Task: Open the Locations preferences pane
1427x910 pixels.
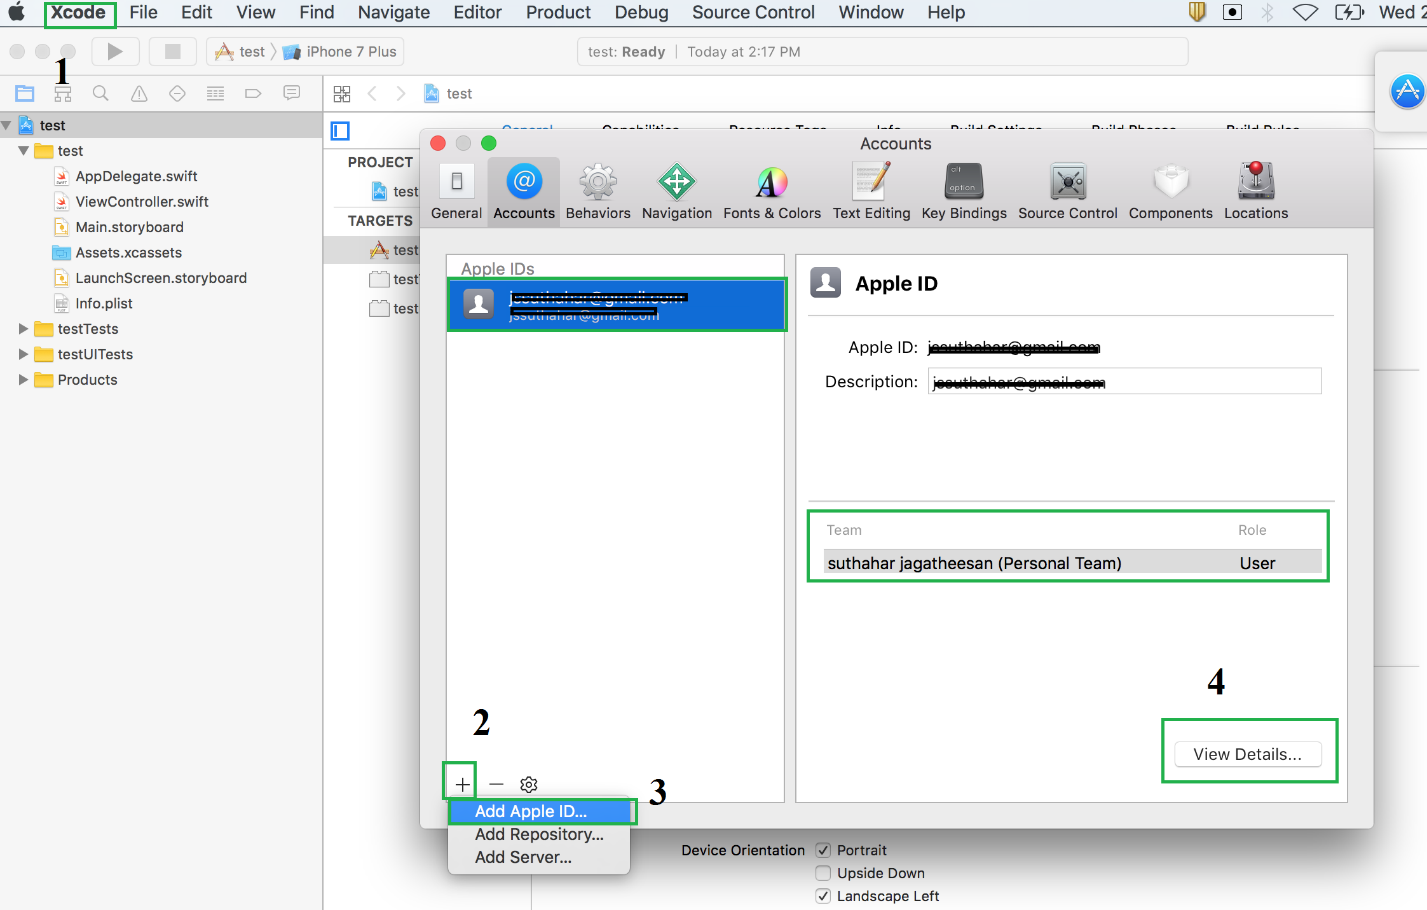Action: pyautogui.click(x=1256, y=192)
